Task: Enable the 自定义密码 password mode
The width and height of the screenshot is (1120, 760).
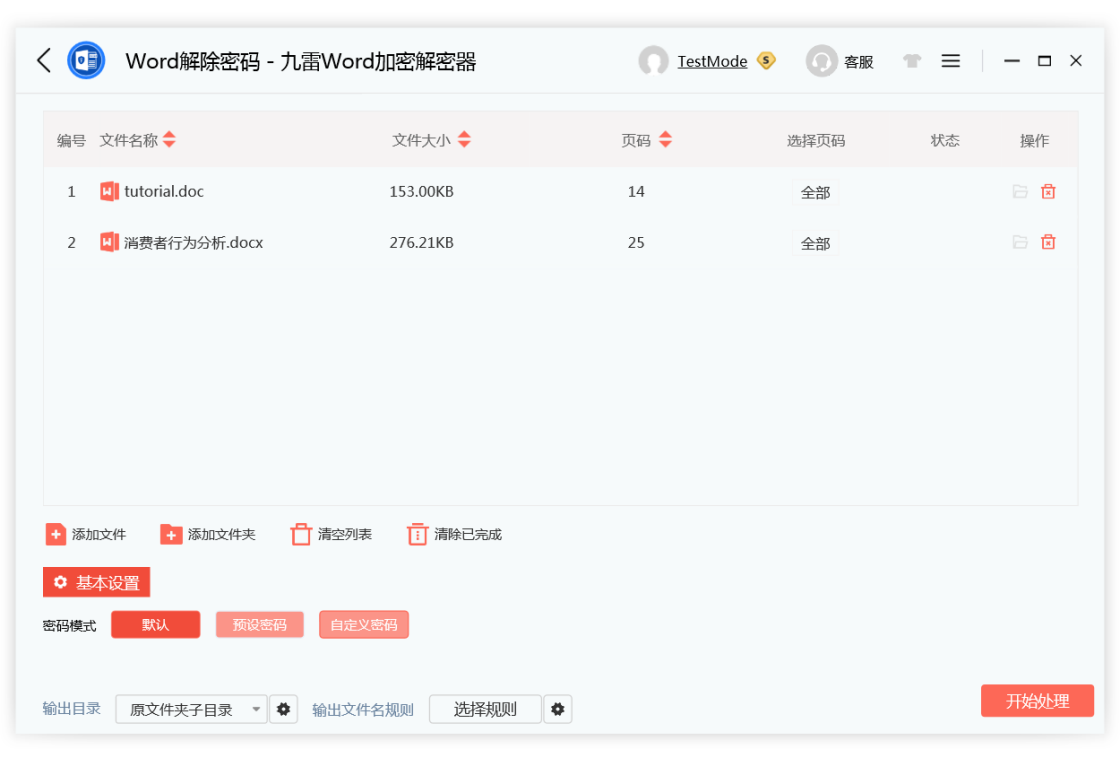Action: pyautogui.click(x=363, y=624)
